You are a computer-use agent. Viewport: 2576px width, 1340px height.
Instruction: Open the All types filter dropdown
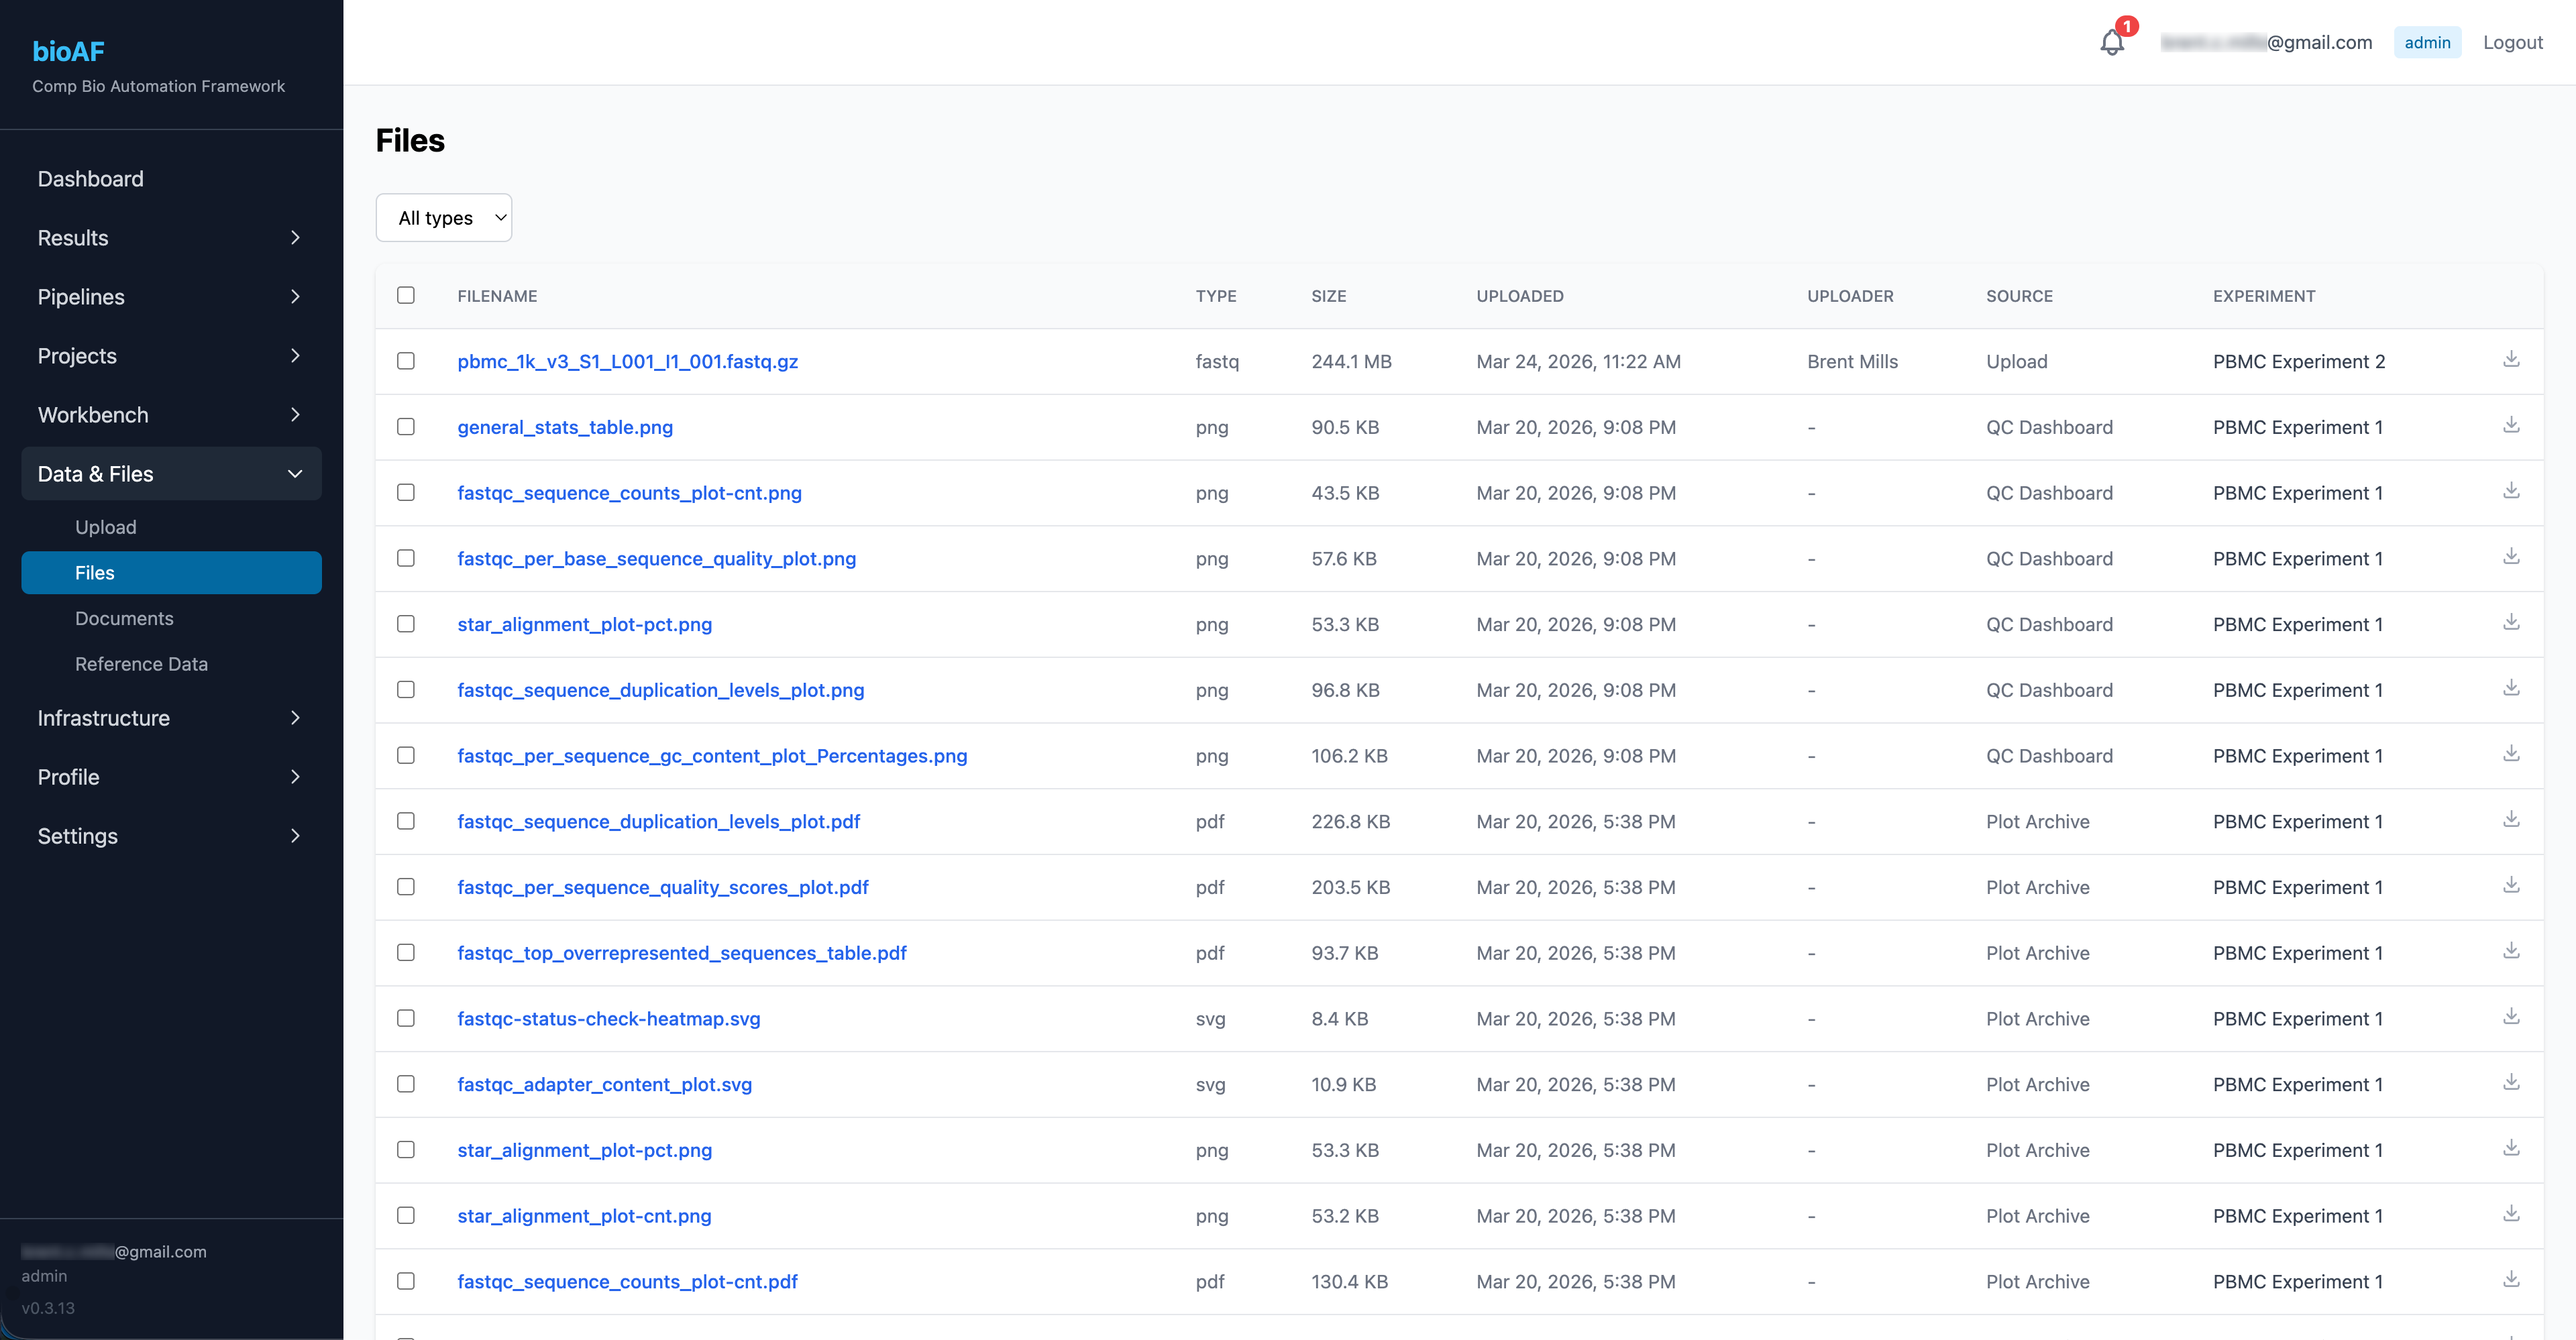coord(444,218)
